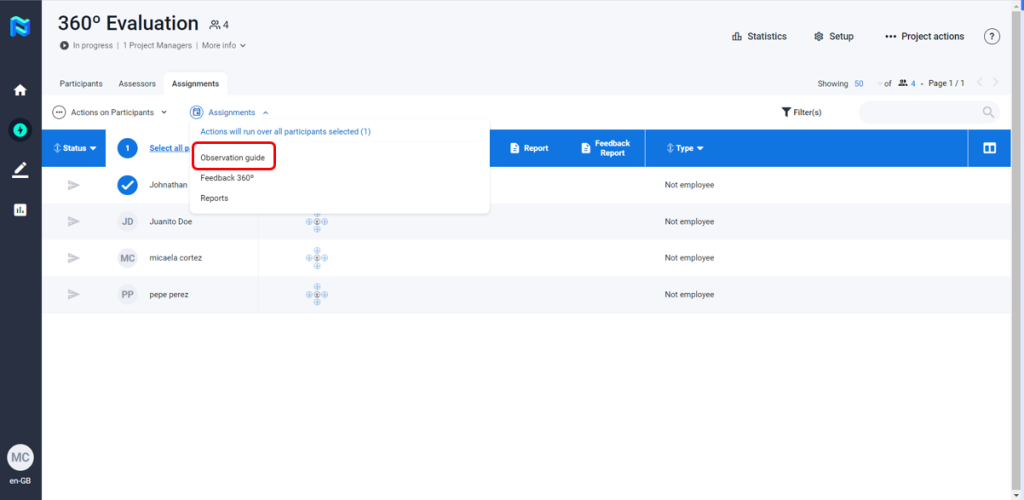Expand the More info chevron
This screenshot has width=1024, height=500.
pos(242,45)
